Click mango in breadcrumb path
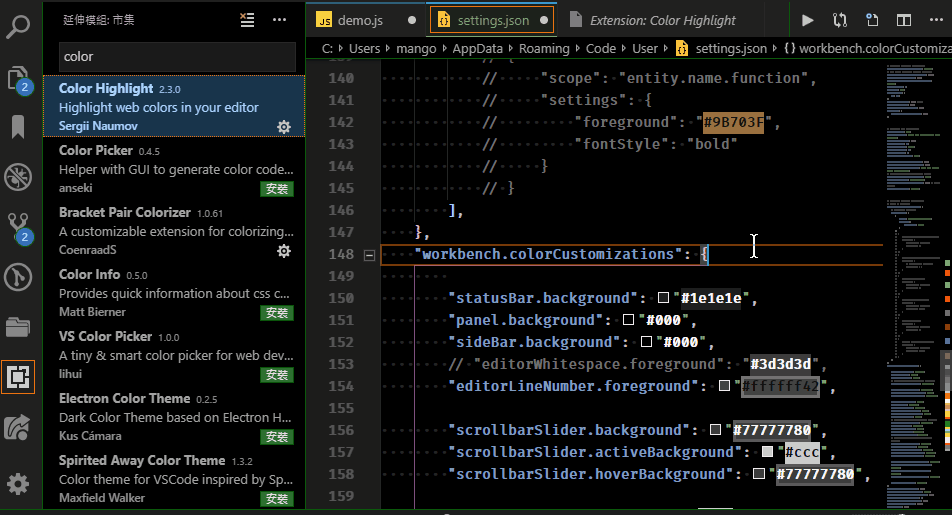Viewport: 952px width, 515px height. [x=416, y=49]
